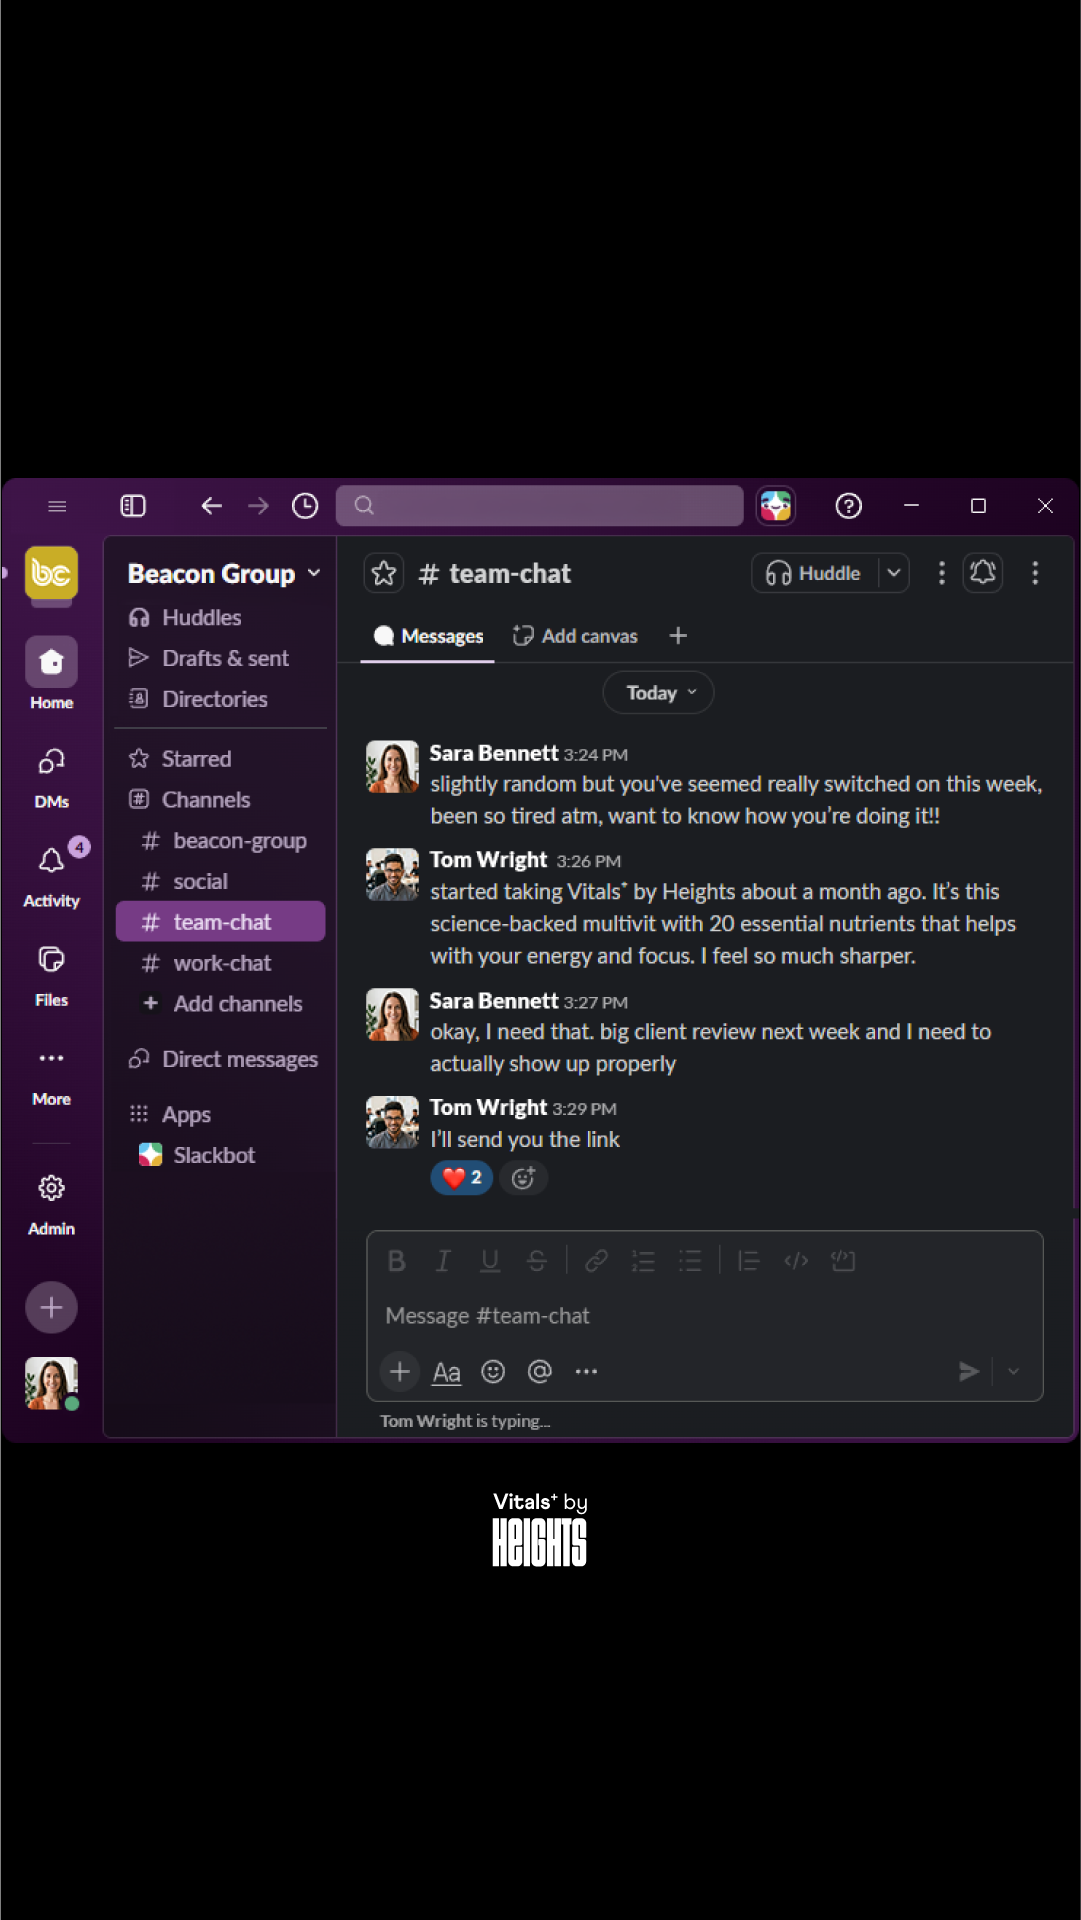The height and width of the screenshot is (1920, 1081).
Task: Toggle bold formatting
Action: (x=396, y=1261)
